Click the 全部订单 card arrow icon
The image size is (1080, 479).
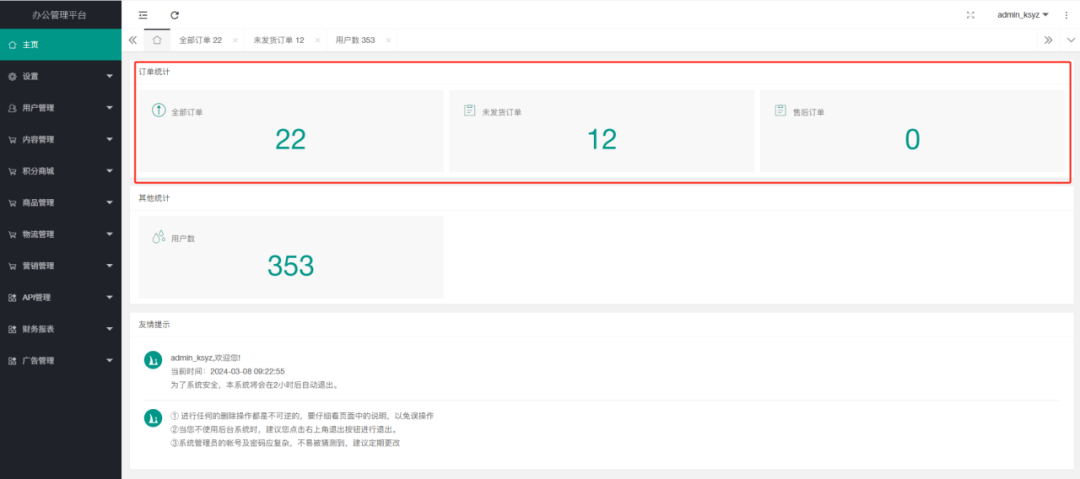158,110
